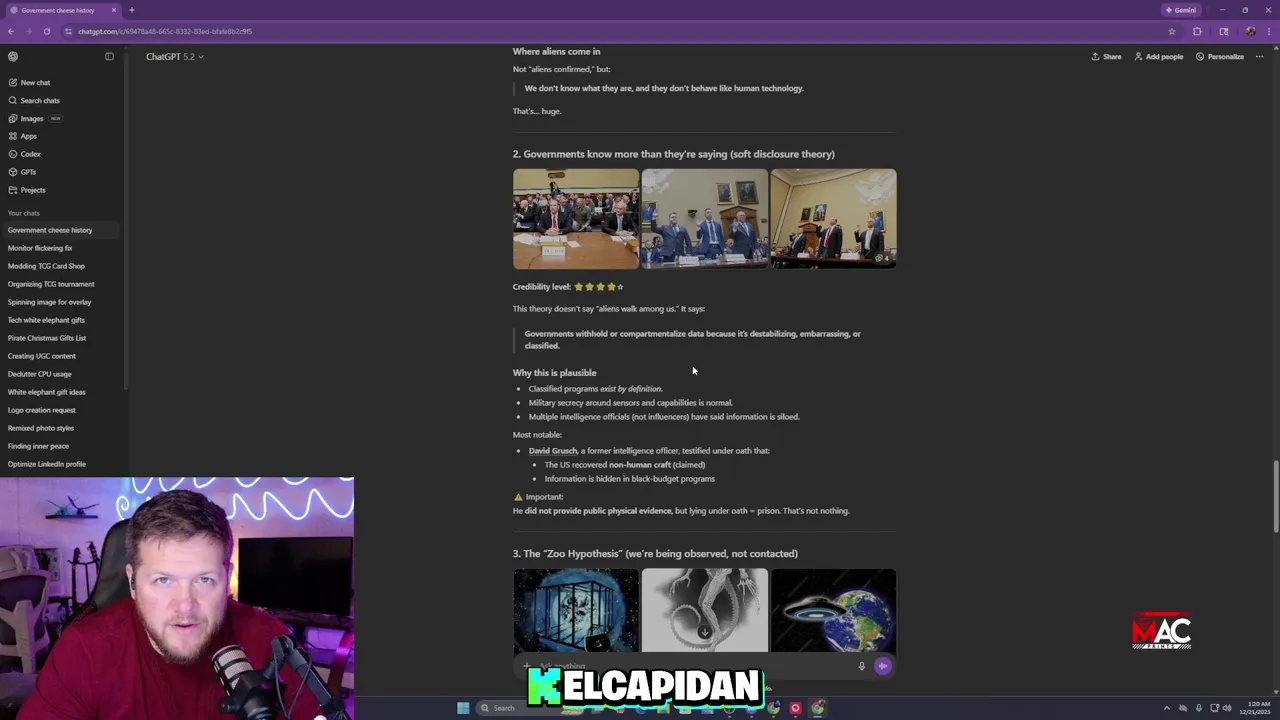Open Organizing TCG tournament chat

click(51, 284)
